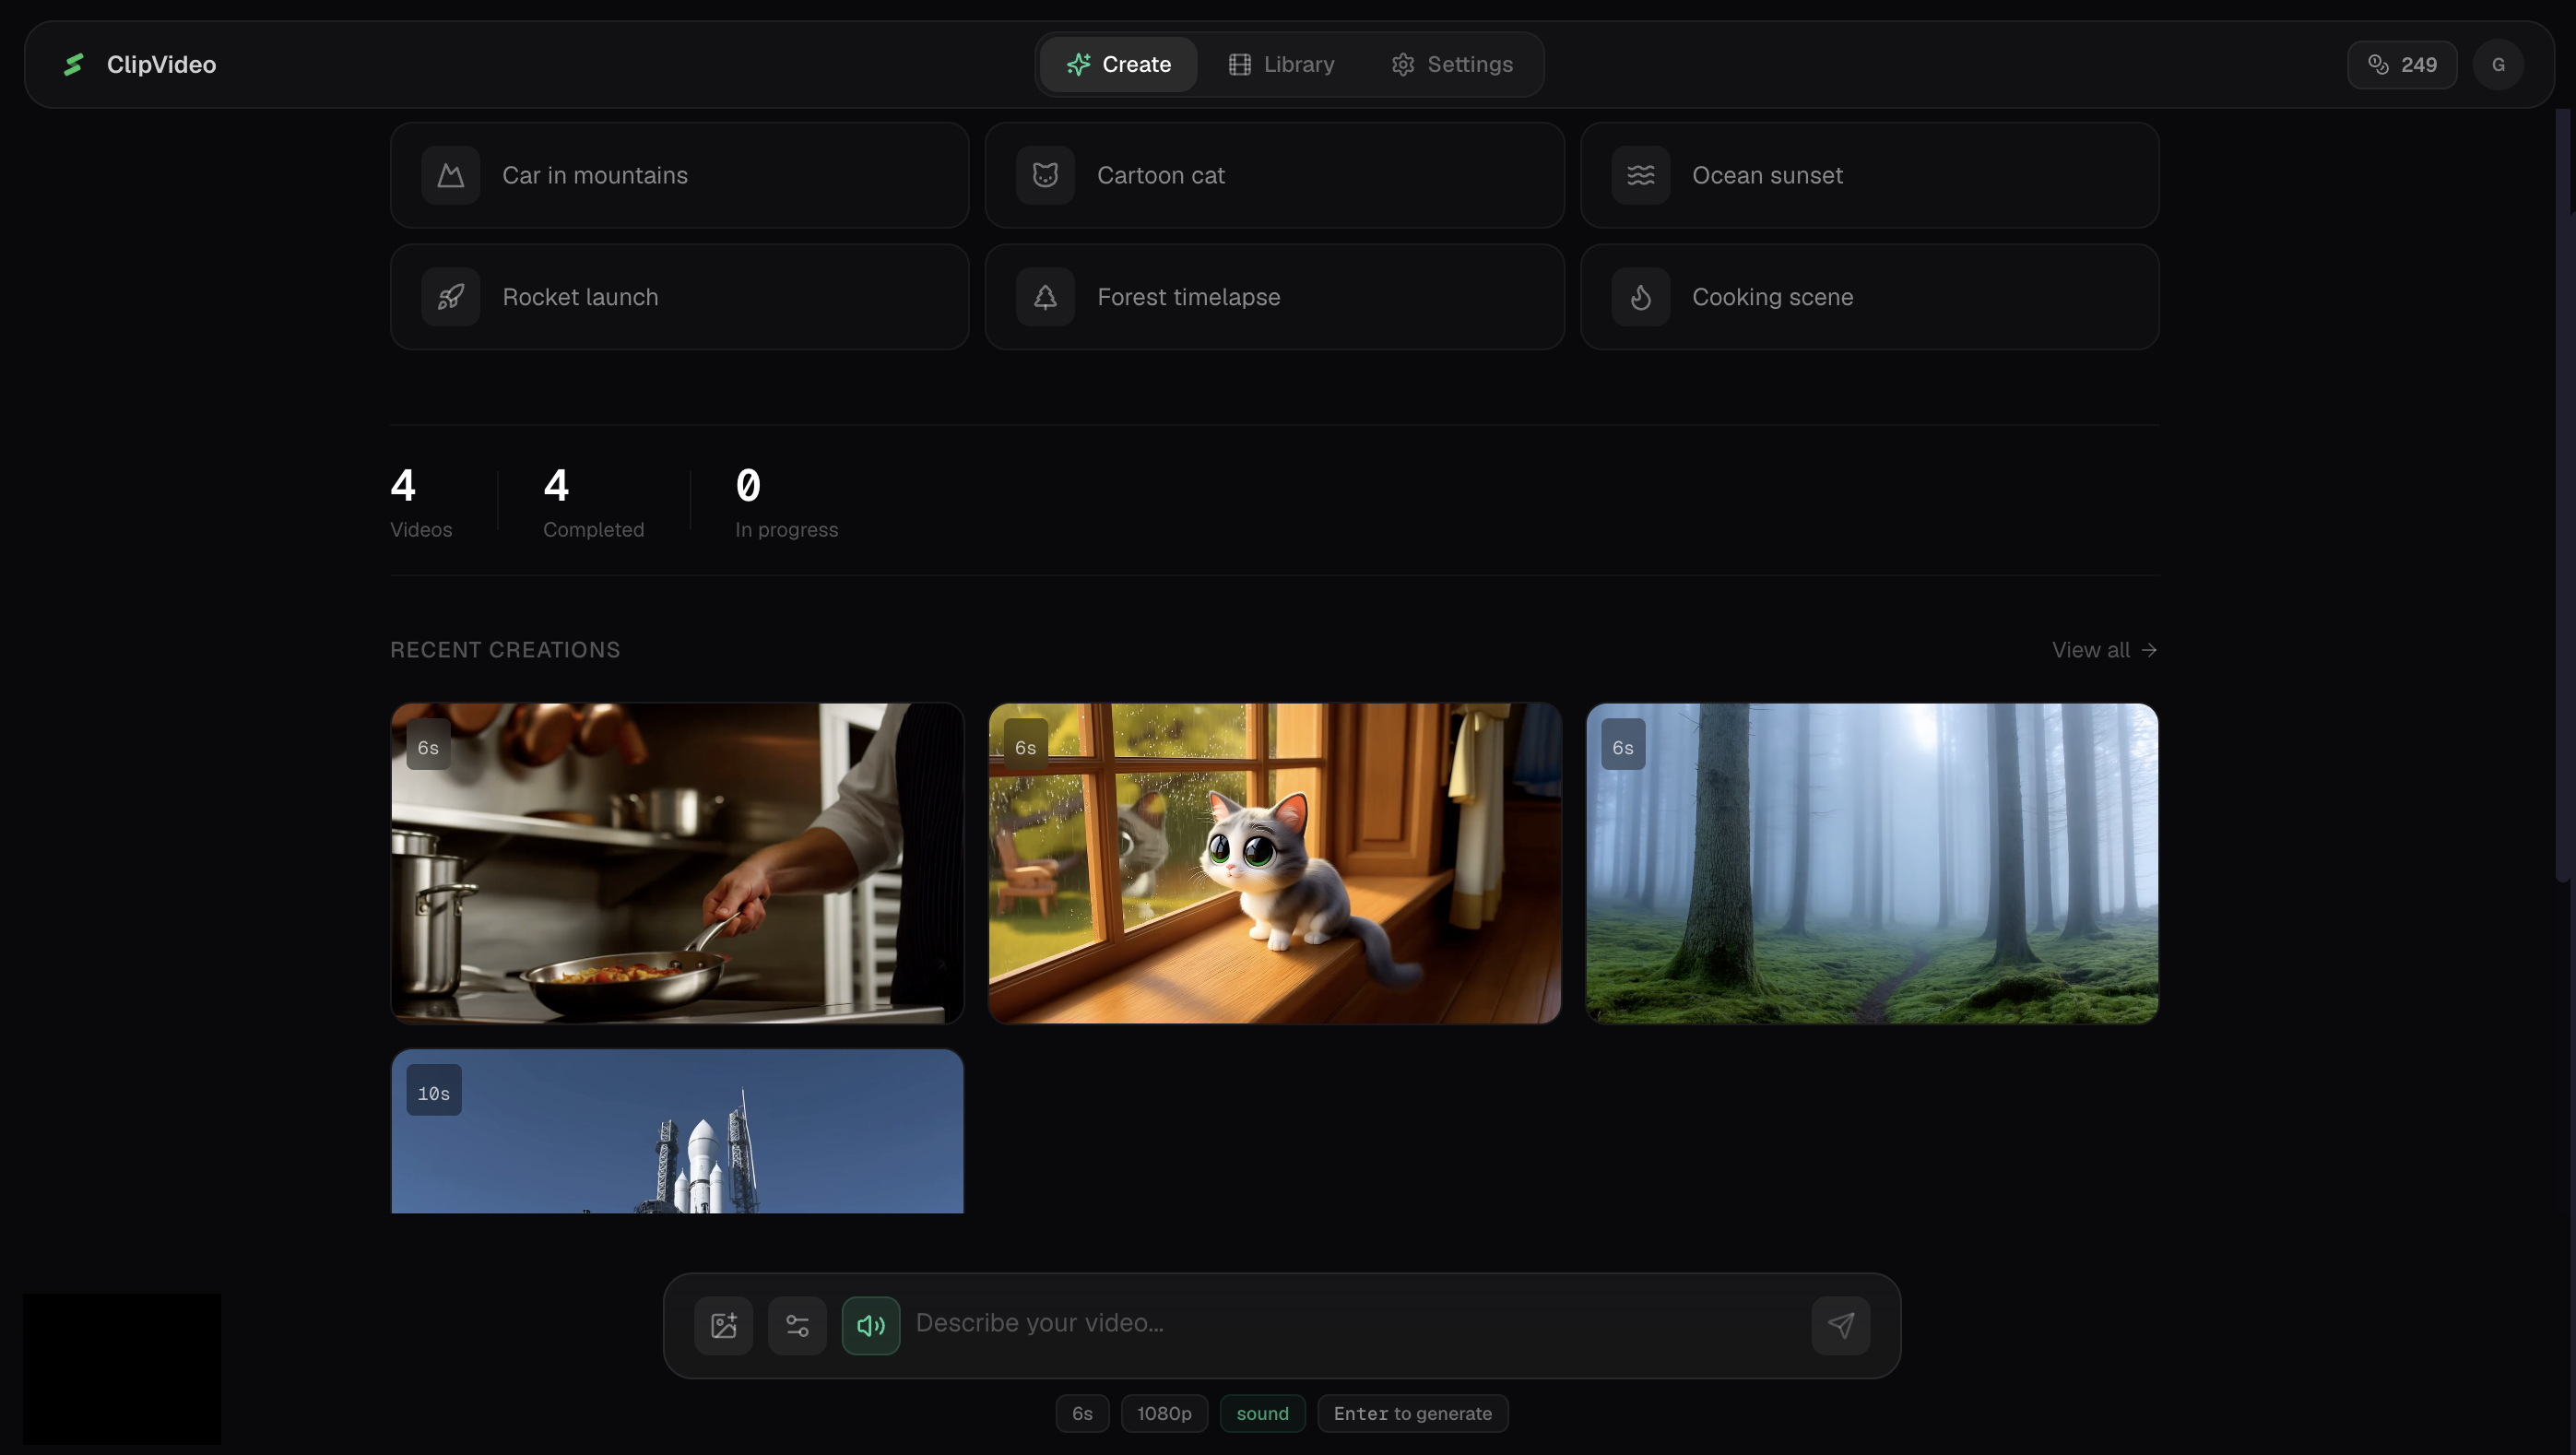Screen dimensions: 2576x1455
Task: Open the generation settings sliders
Action: (797, 1325)
